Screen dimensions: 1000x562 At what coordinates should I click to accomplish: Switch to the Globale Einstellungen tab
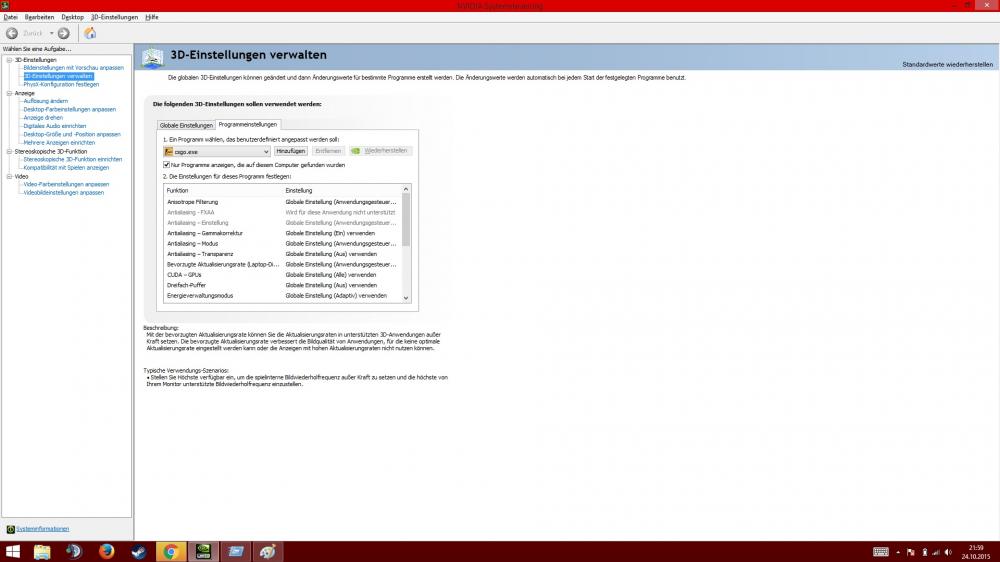(x=185, y=125)
